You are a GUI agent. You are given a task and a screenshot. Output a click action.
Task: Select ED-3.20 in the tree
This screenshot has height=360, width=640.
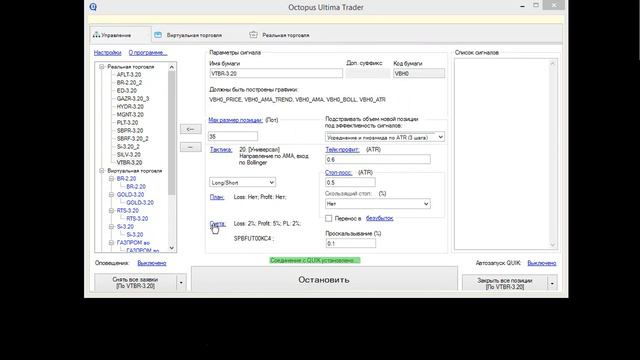coord(127,91)
